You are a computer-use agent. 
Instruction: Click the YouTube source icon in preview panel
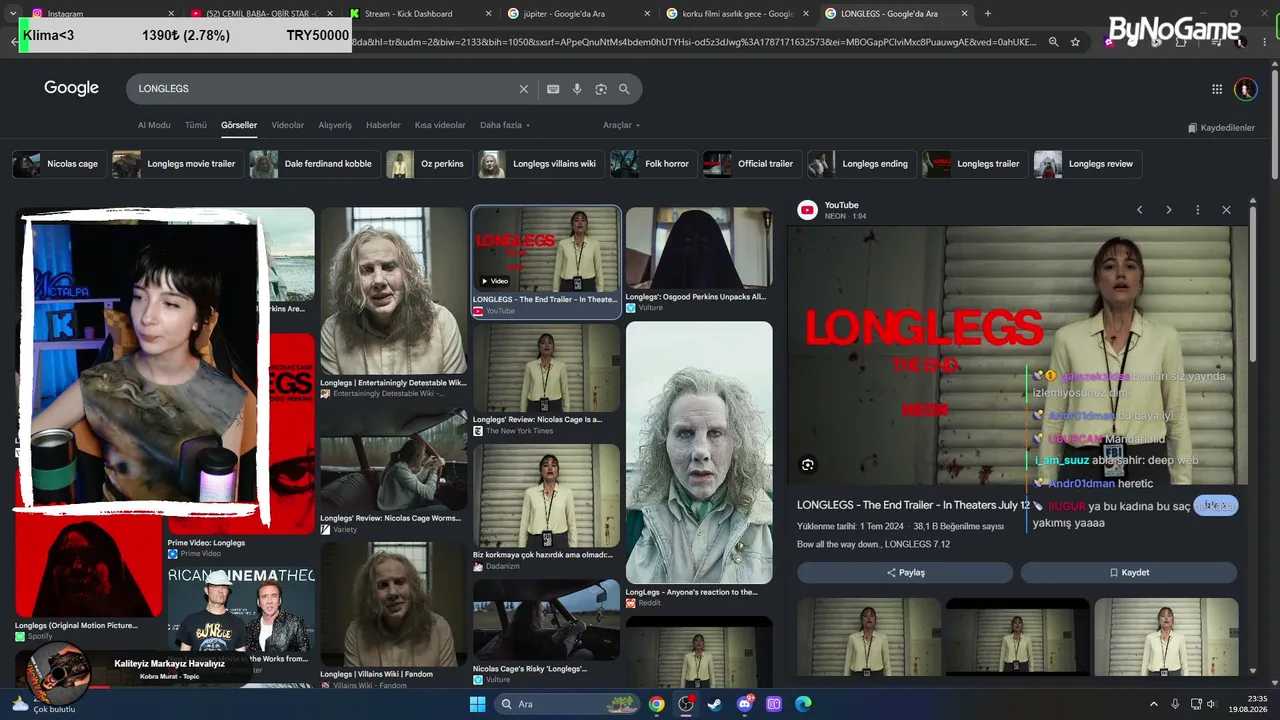click(x=807, y=210)
